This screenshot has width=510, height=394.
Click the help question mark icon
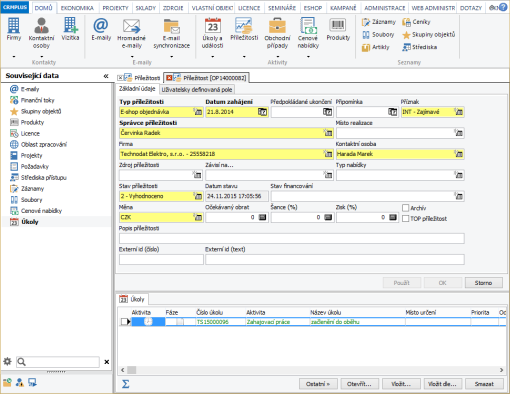click(503, 7)
